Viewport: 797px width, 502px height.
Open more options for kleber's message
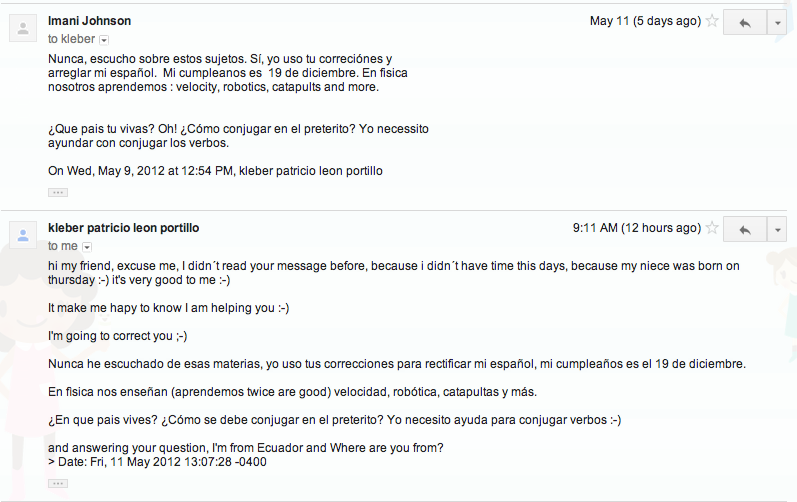coord(777,229)
